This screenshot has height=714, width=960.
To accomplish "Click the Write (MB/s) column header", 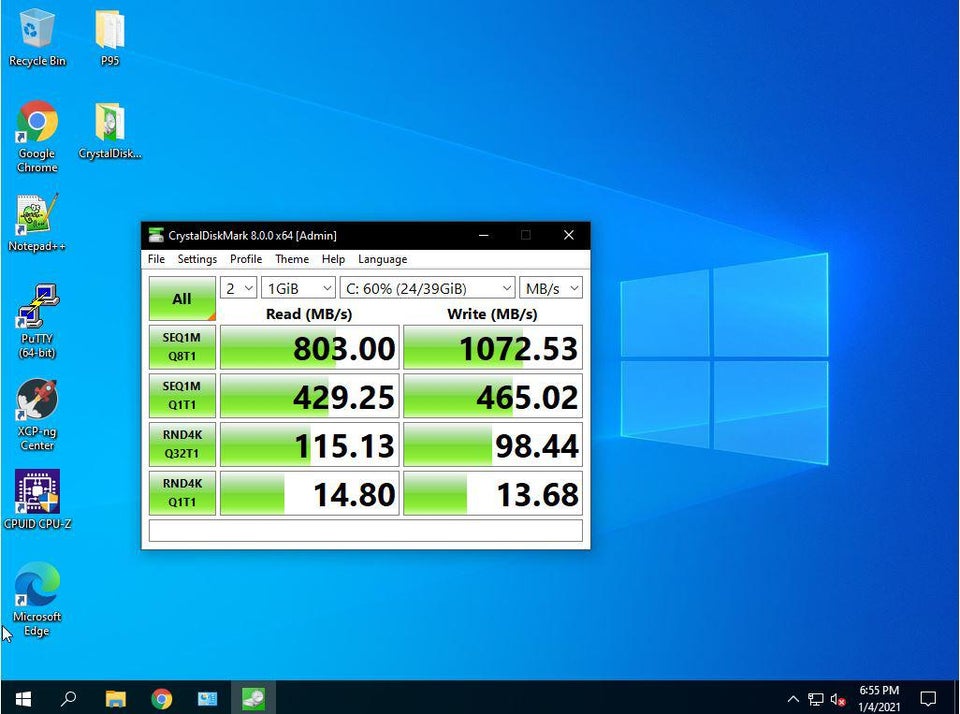I will [492, 314].
